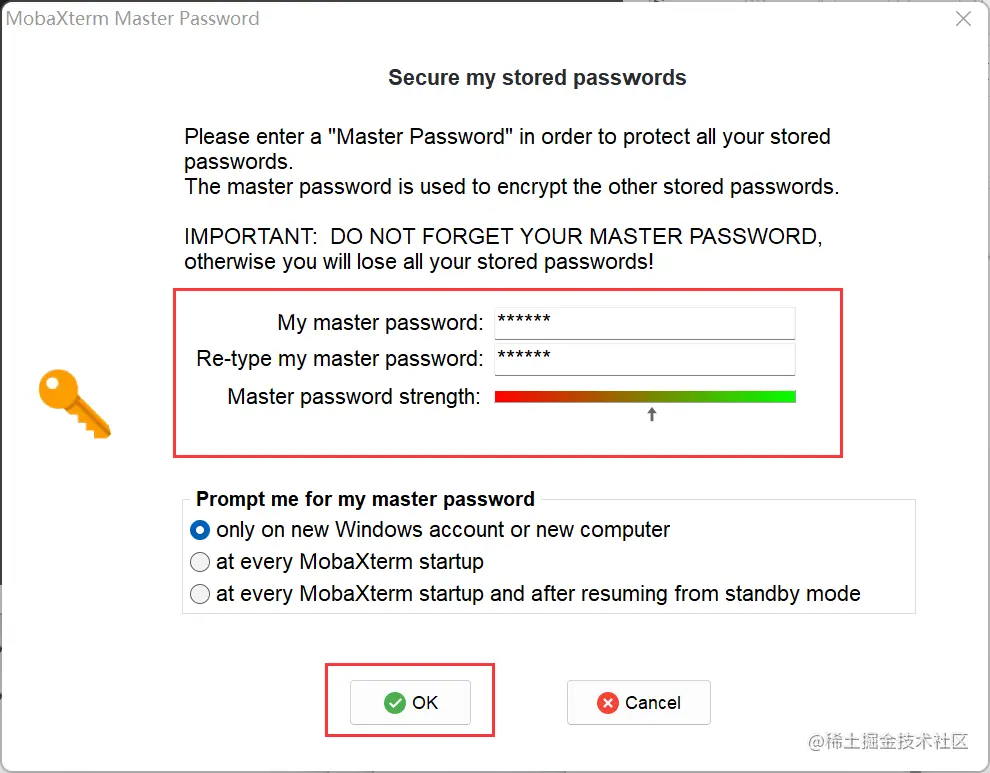Click the Cancel button text

[x=652, y=703]
